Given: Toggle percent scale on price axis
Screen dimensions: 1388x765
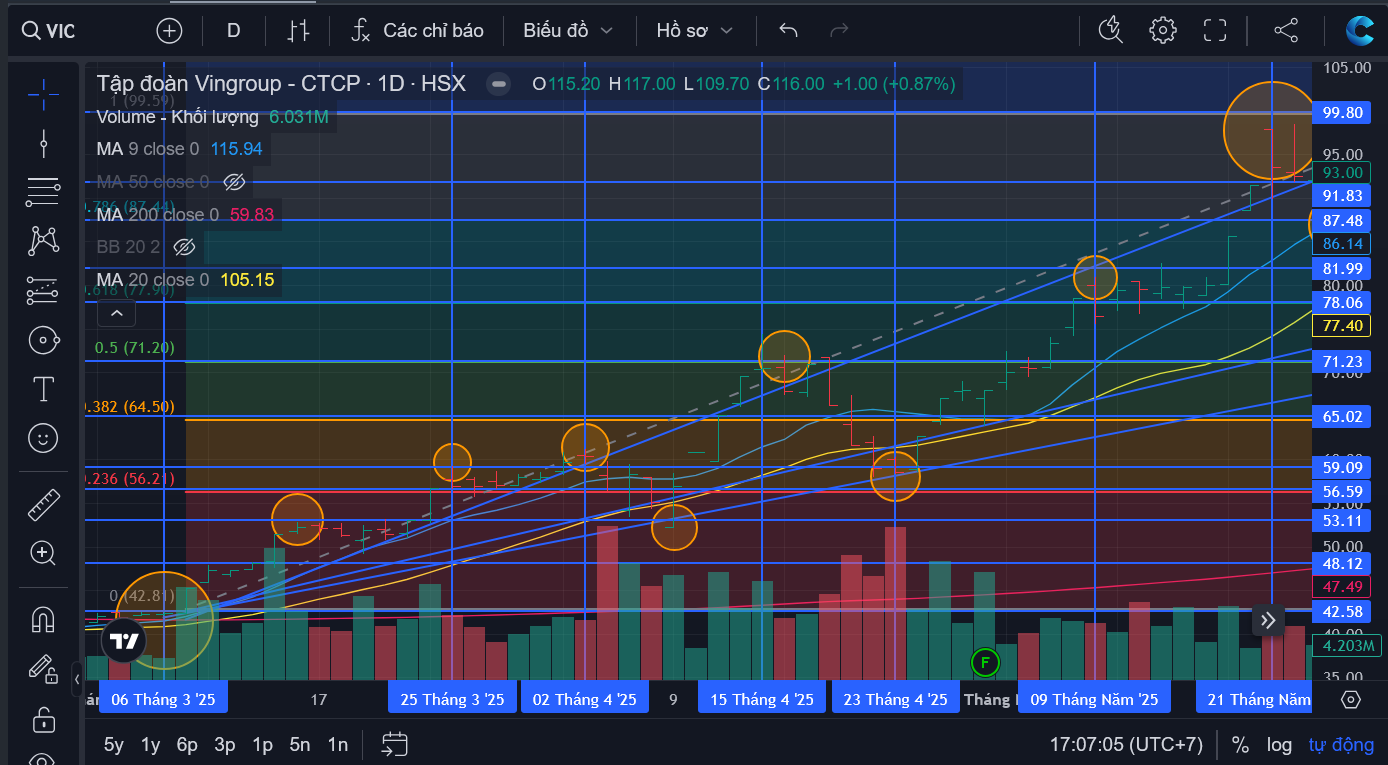Looking at the screenshot, I should [1240, 744].
